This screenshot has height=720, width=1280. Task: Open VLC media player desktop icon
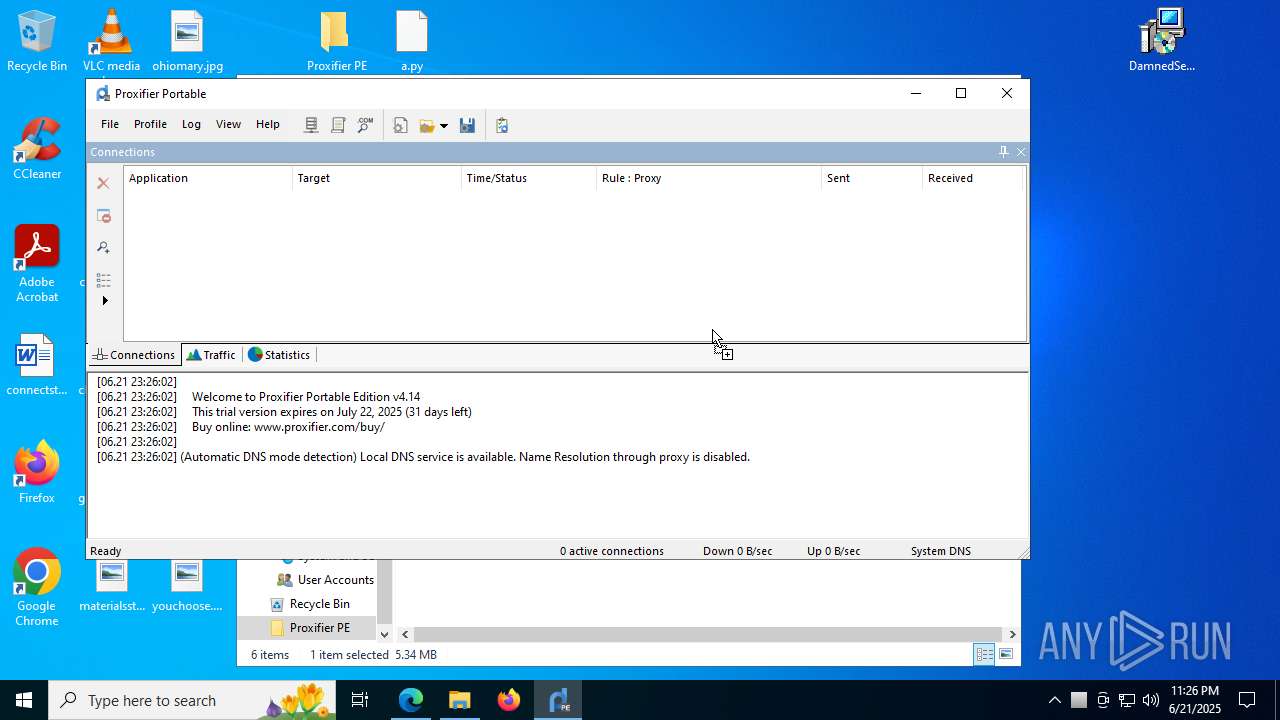[x=111, y=41]
